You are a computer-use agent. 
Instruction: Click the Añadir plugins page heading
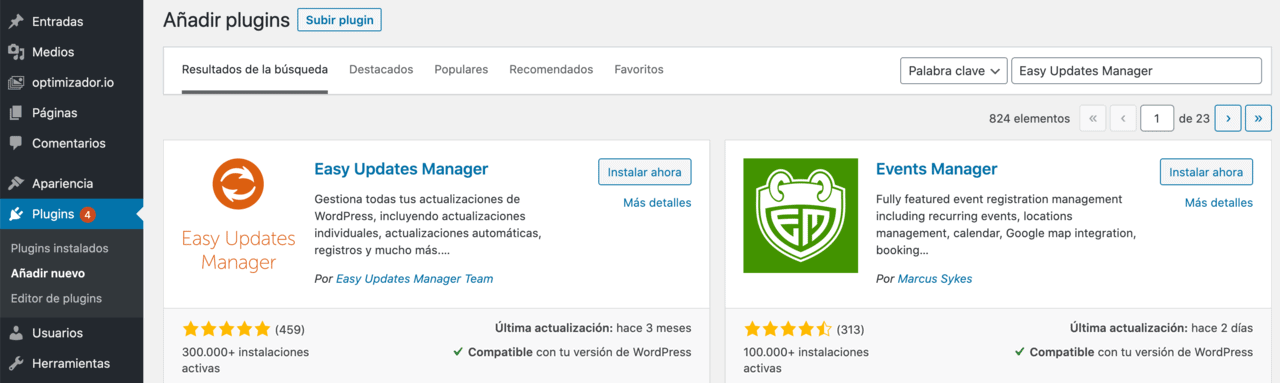point(226,19)
